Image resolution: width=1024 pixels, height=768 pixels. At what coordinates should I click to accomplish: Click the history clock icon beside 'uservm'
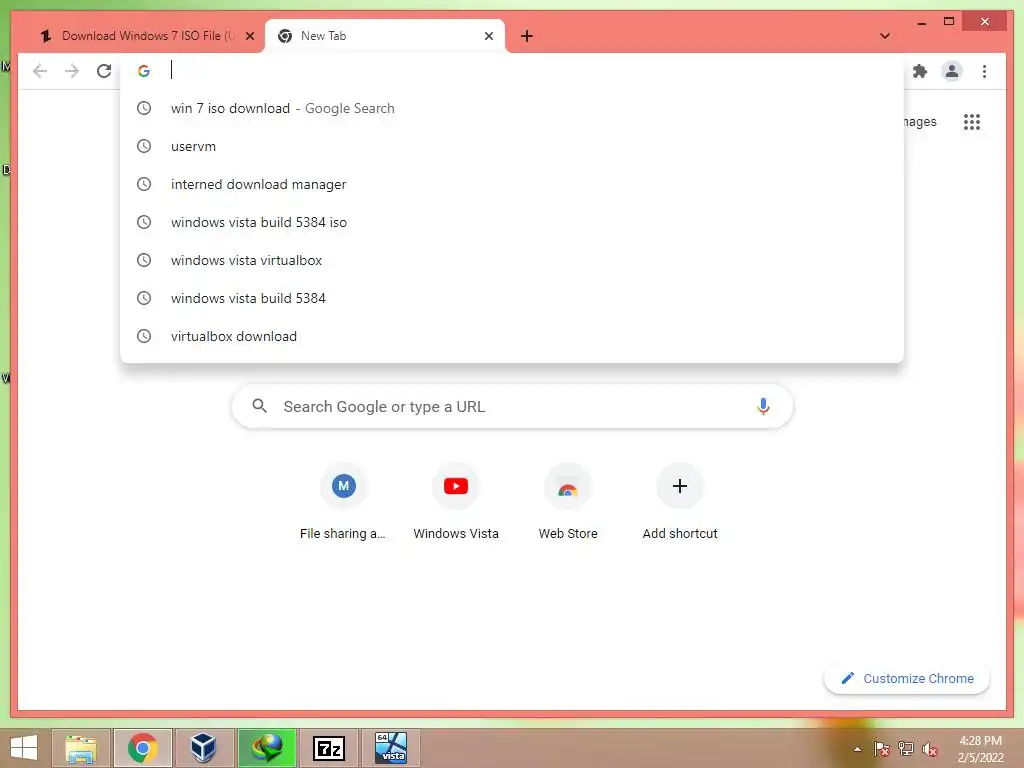pyautogui.click(x=144, y=146)
